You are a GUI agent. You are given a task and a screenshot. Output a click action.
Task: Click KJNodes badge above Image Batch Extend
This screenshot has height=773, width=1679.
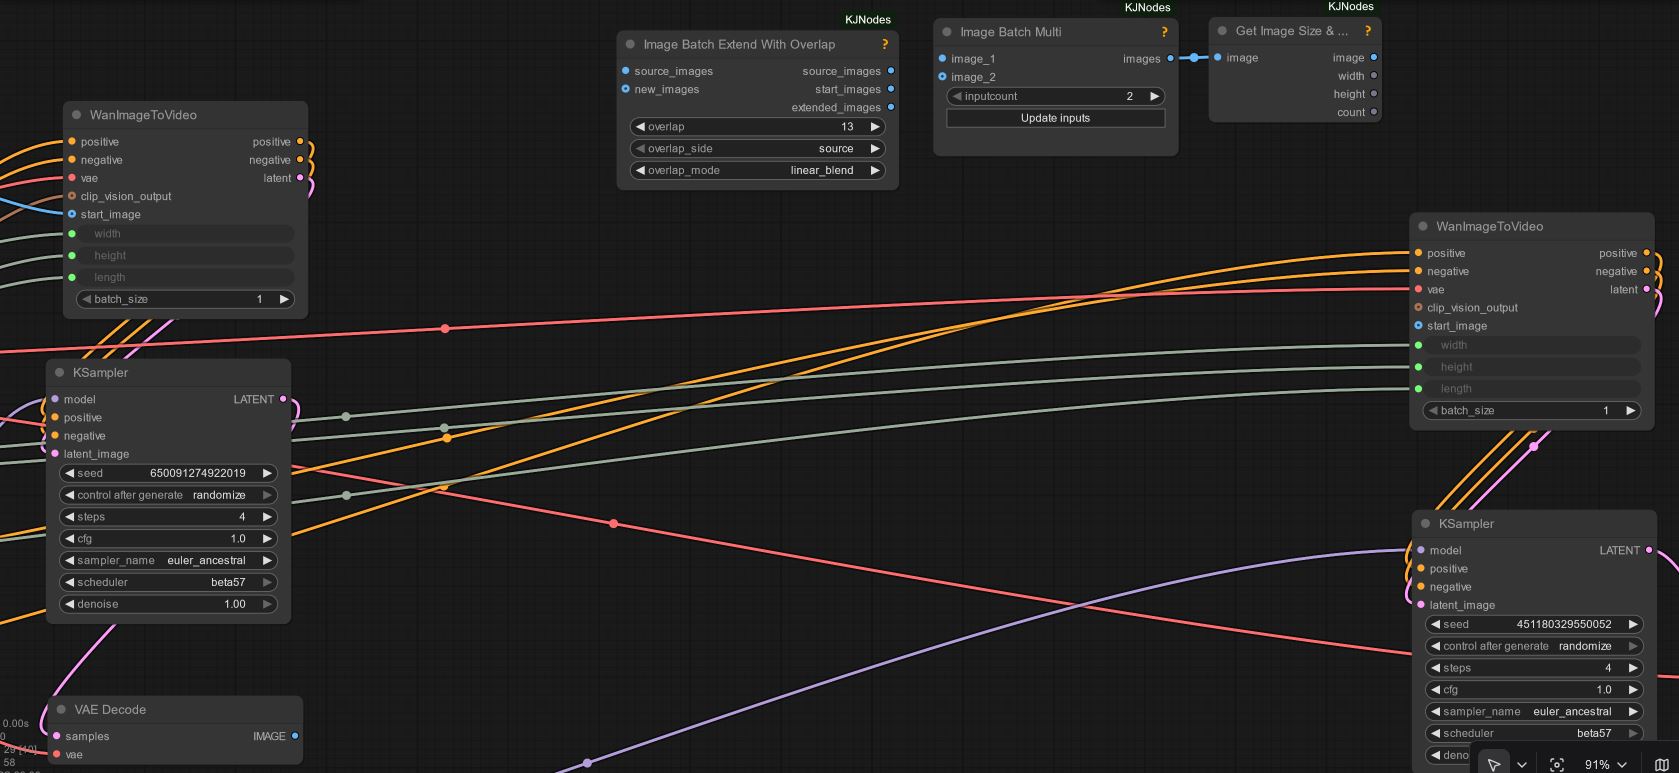pos(868,20)
